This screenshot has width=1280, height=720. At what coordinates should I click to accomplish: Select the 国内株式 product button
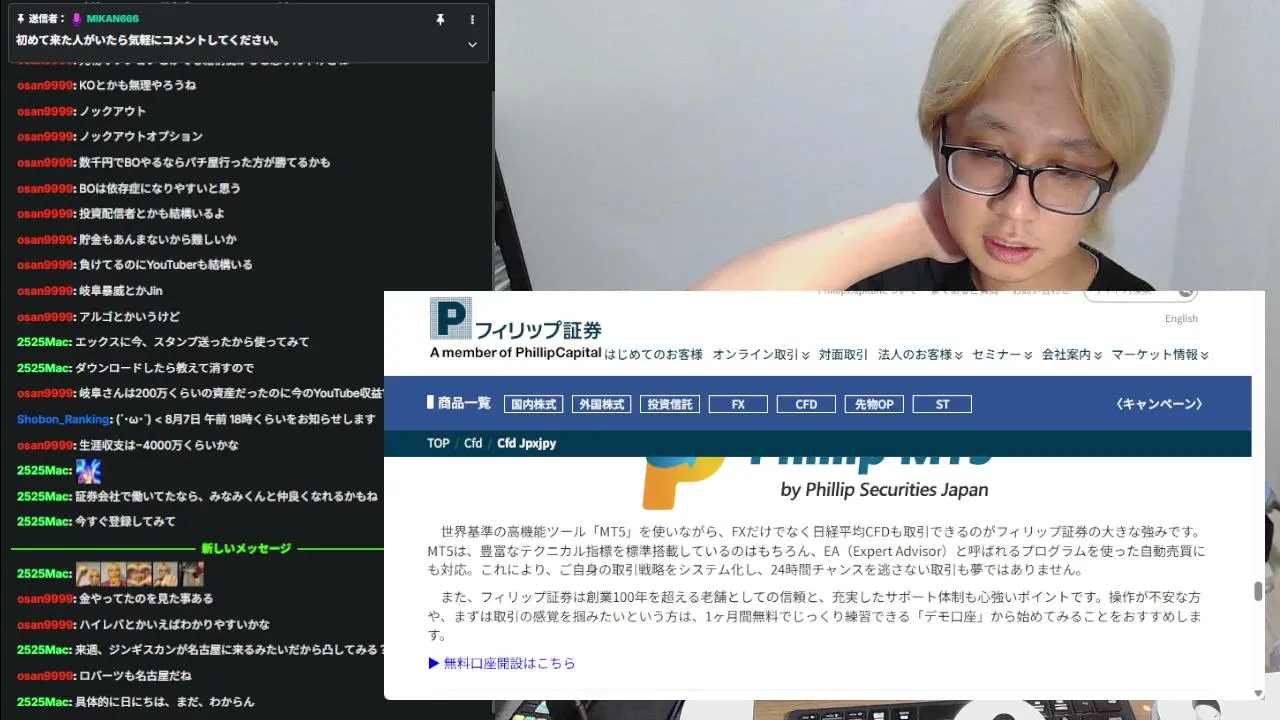534,404
